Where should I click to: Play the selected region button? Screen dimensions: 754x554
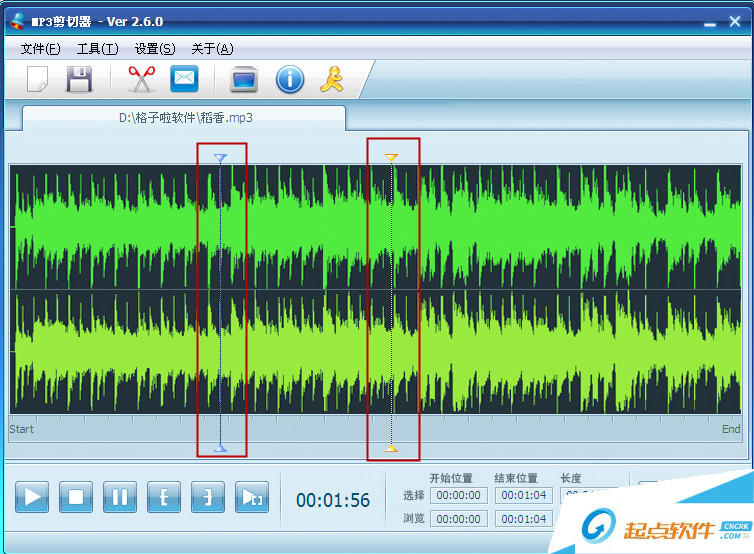click(x=252, y=497)
